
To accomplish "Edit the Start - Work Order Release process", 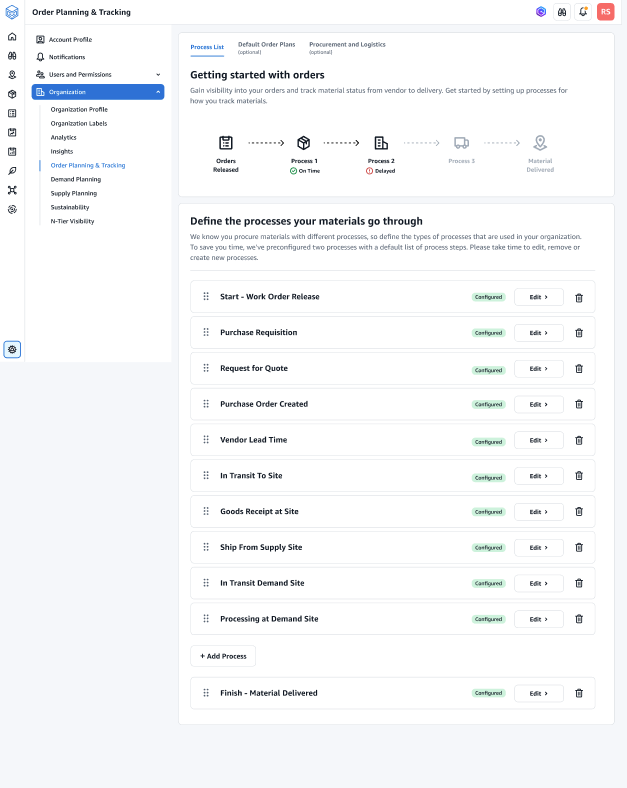I will click(538, 297).
